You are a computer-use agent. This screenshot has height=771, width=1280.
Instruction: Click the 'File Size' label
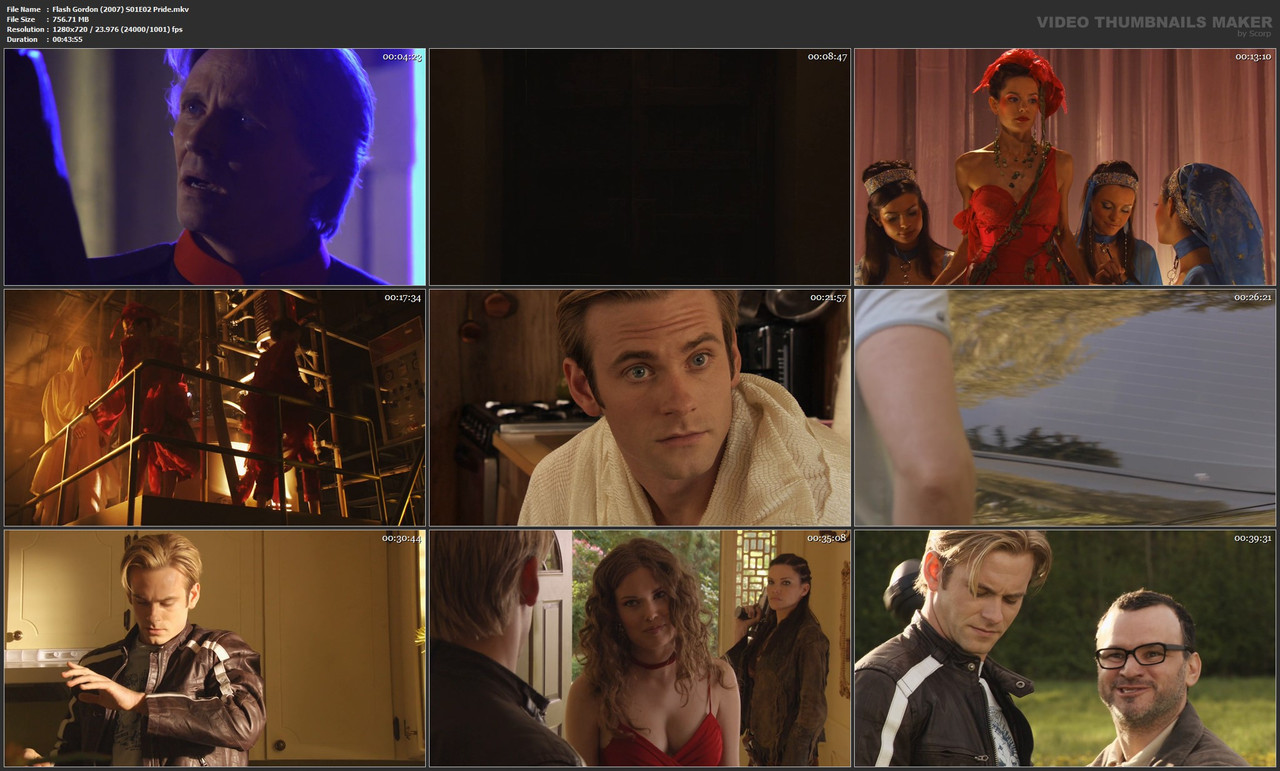21,19
